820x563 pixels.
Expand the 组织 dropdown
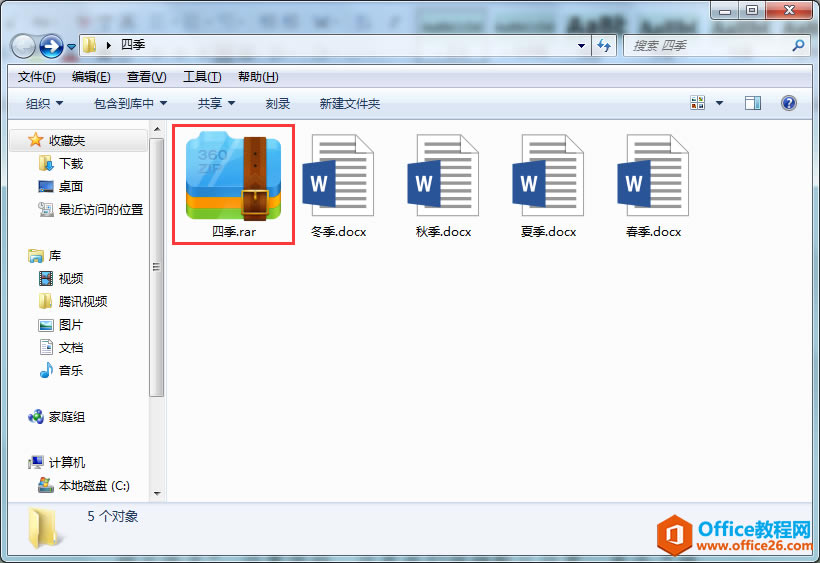[44, 104]
